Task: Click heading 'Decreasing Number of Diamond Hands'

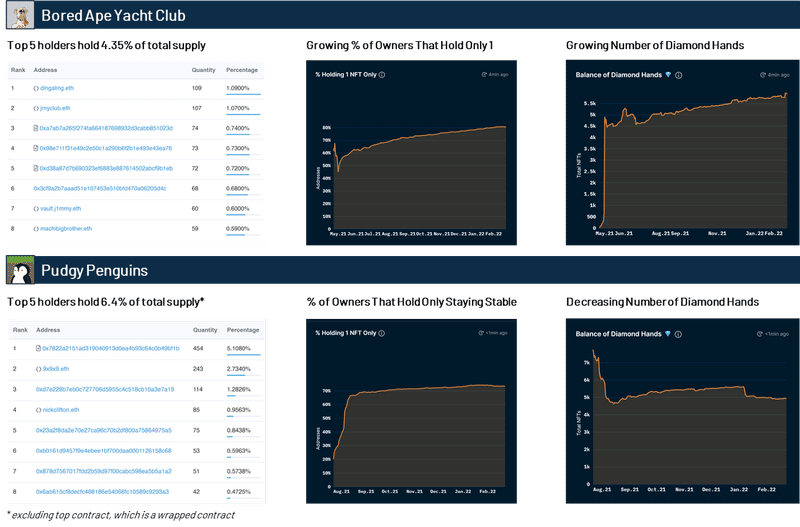Action: coord(662,302)
